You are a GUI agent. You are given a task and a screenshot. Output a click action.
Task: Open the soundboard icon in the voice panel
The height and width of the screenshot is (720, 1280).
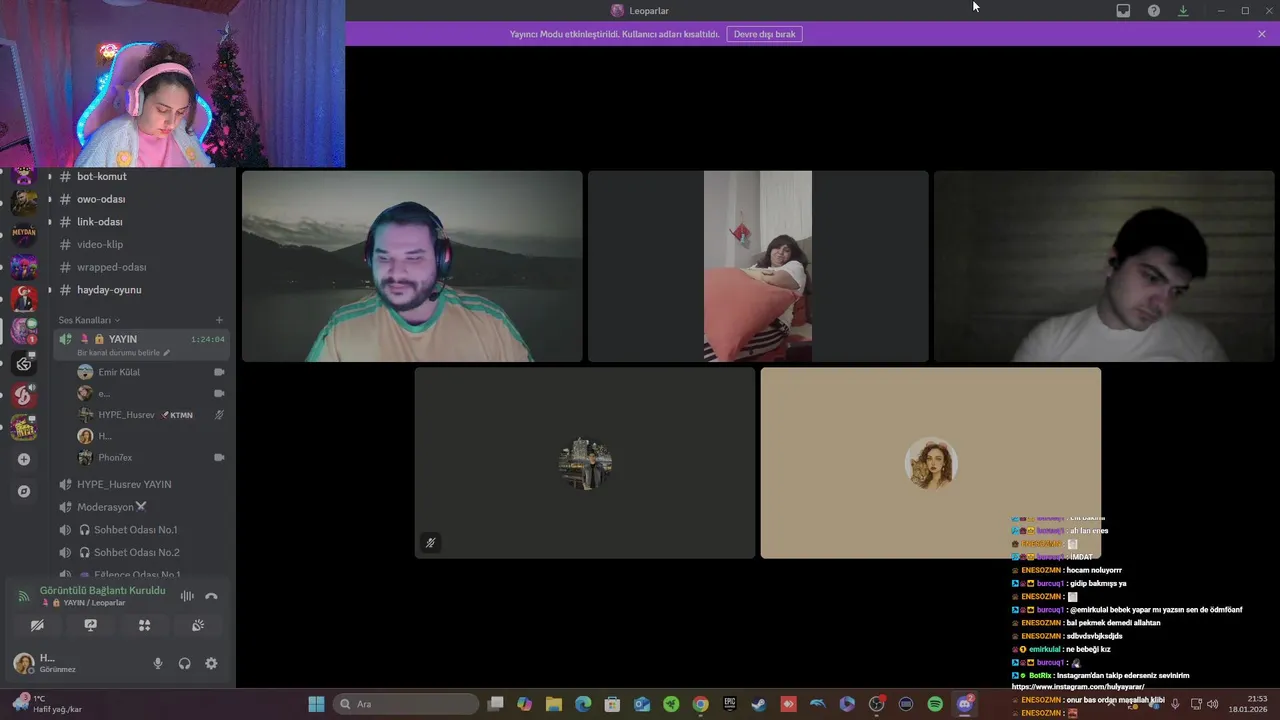click(198, 625)
